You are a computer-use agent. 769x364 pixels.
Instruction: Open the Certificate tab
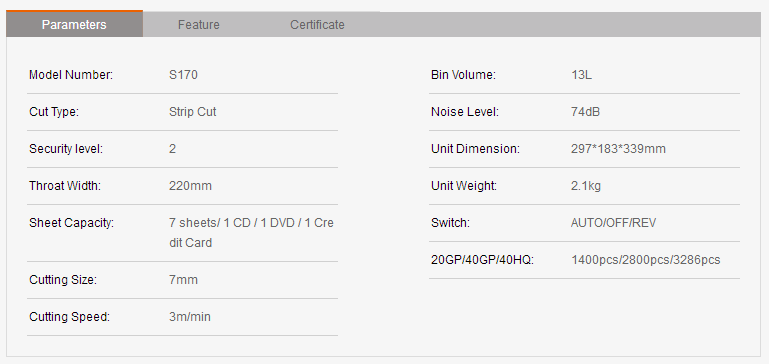tap(317, 25)
